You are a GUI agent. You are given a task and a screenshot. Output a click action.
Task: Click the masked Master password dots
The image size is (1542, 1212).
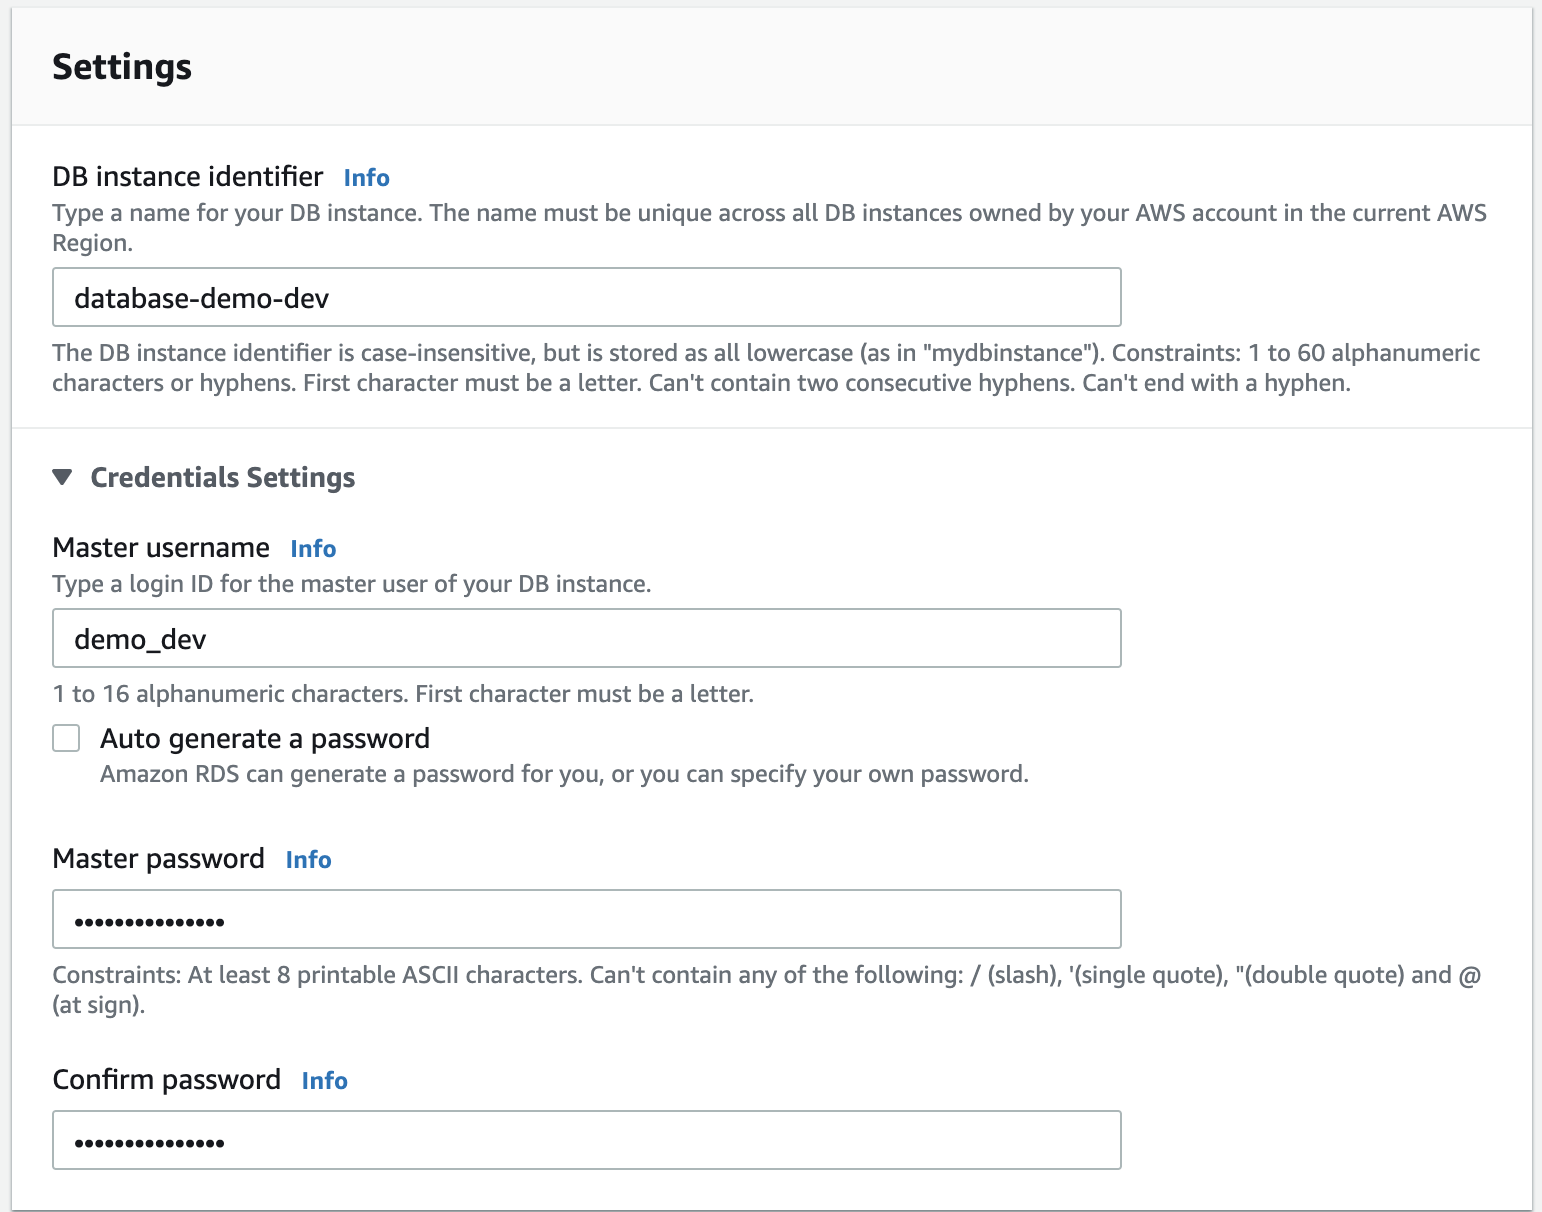coord(148,919)
